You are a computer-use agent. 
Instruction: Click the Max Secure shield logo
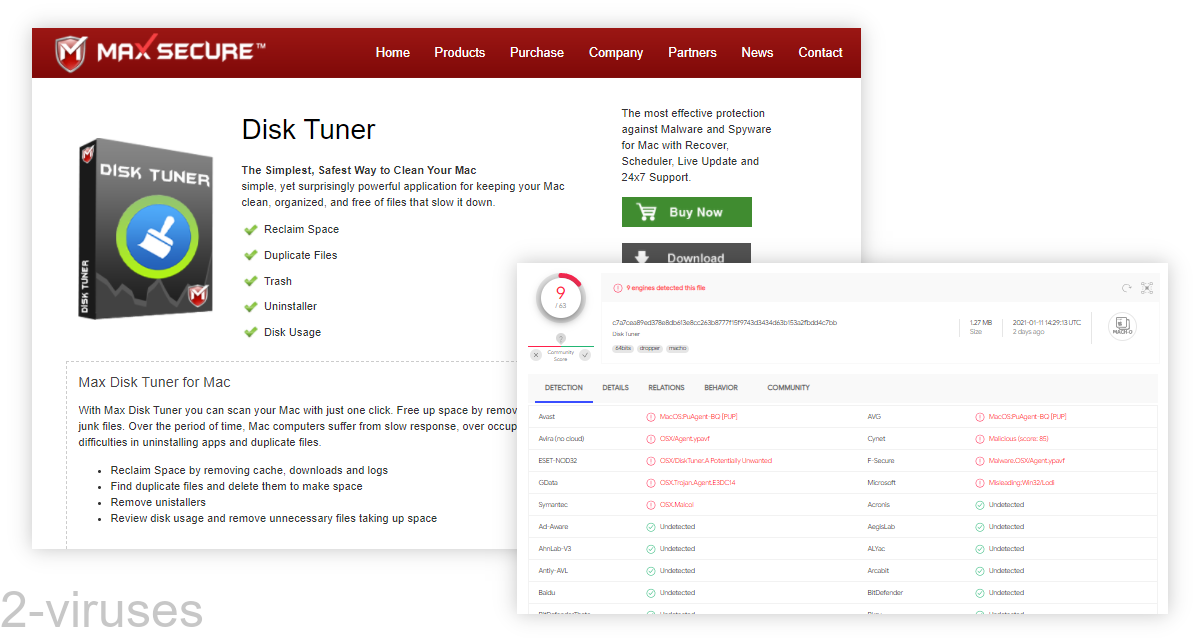coord(69,51)
